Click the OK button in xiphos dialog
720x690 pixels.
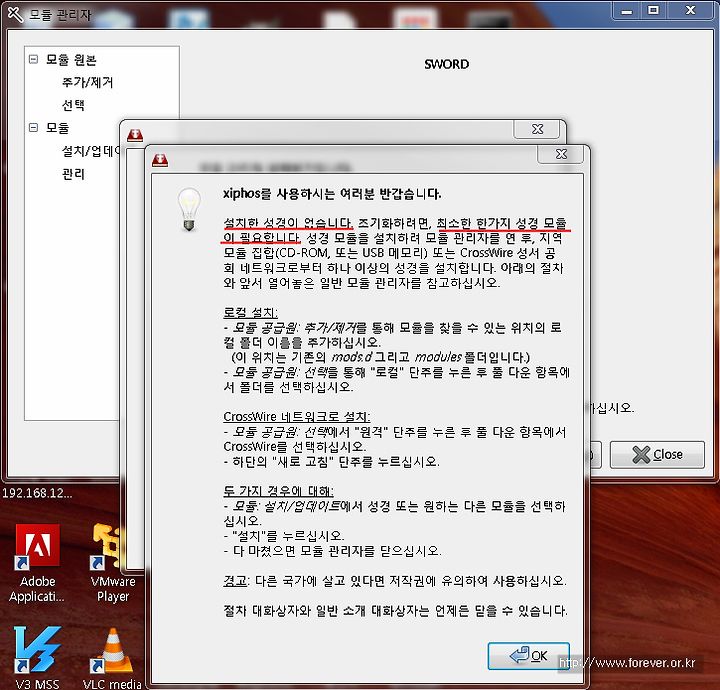529,656
